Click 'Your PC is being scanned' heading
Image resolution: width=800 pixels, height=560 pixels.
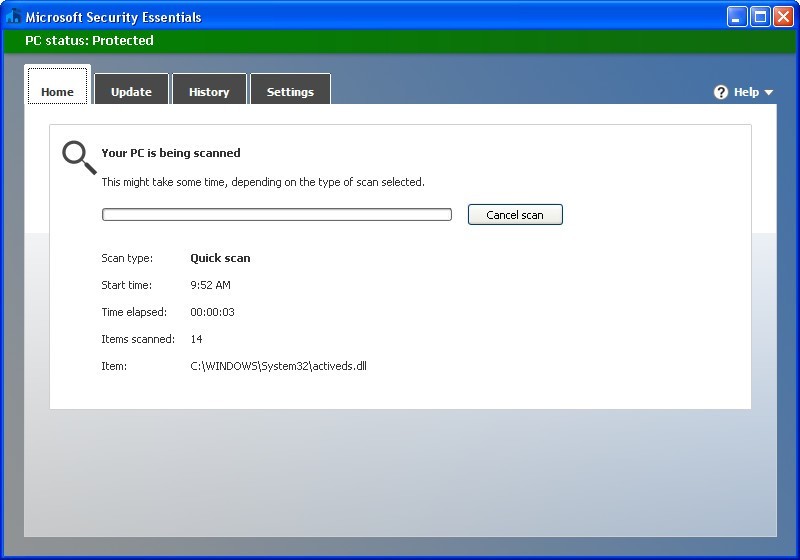[171, 153]
